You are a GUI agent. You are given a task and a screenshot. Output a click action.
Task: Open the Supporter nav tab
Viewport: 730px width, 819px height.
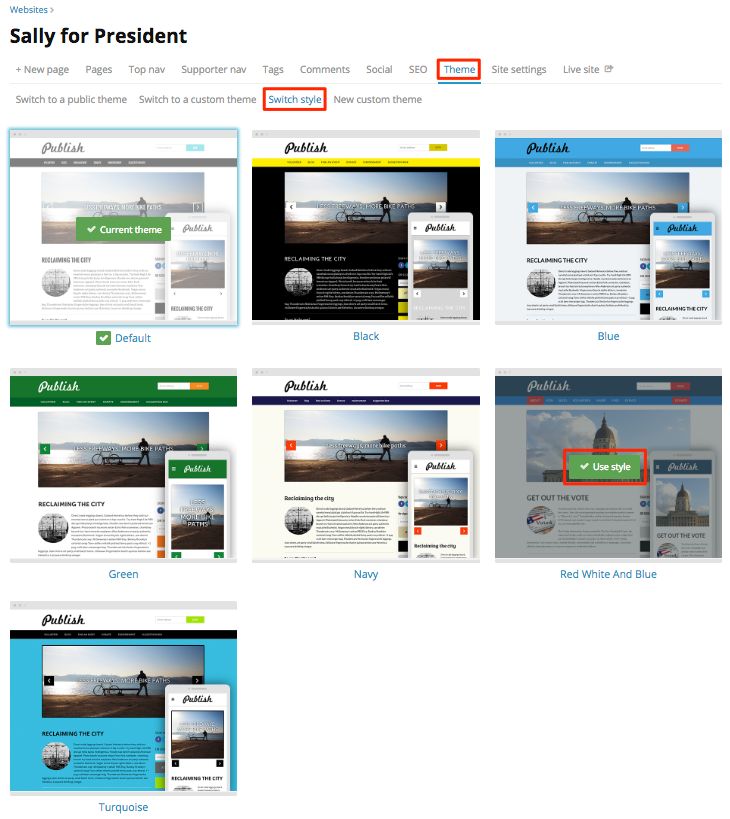click(x=213, y=70)
